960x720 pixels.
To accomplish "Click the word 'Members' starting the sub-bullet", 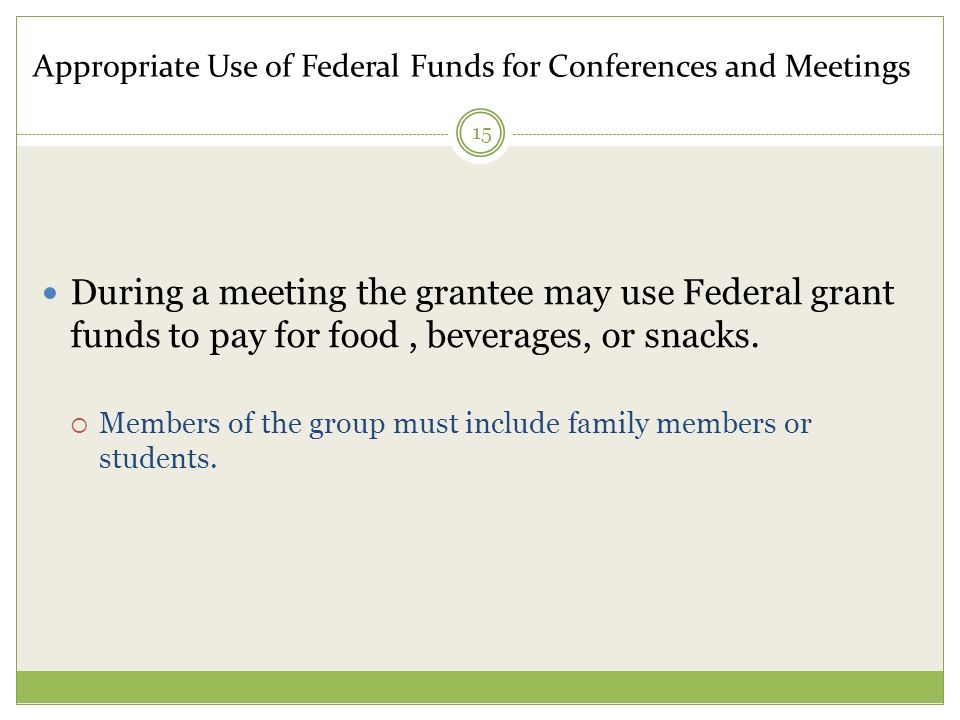I will tap(159, 423).
